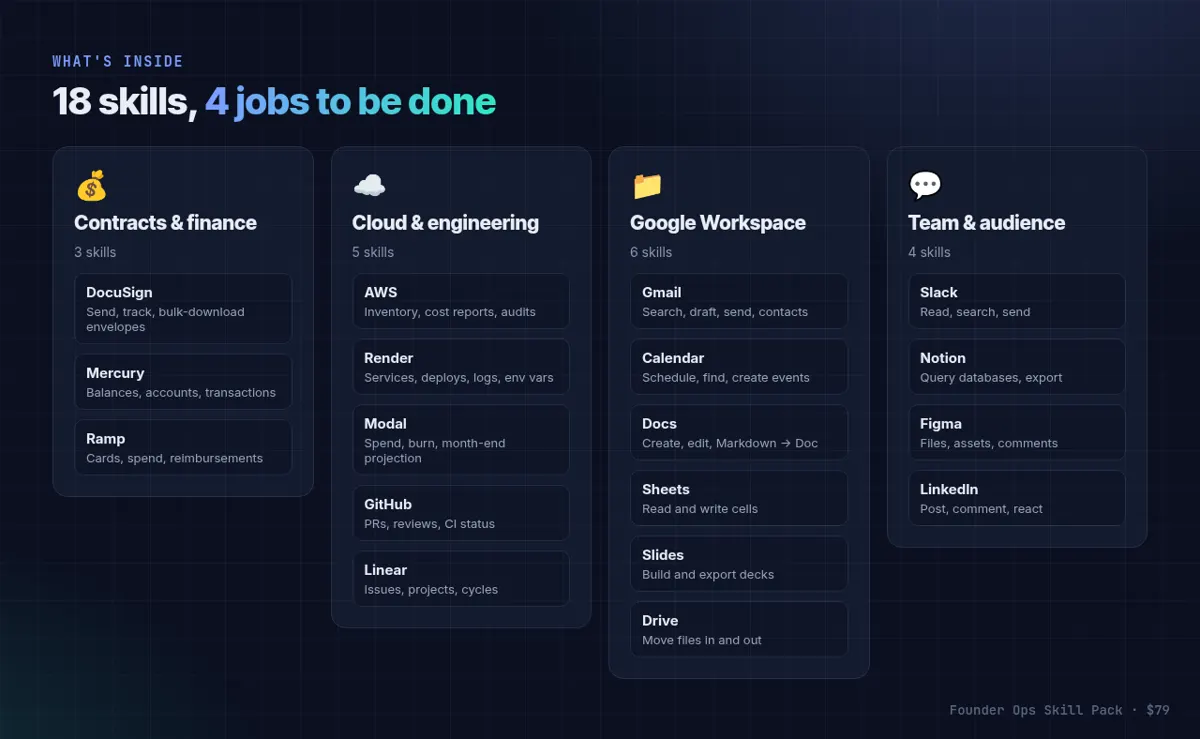This screenshot has width=1200, height=739.
Task: Click 'Search, draft, send, contacts' description
Action: tap(725, 312)
